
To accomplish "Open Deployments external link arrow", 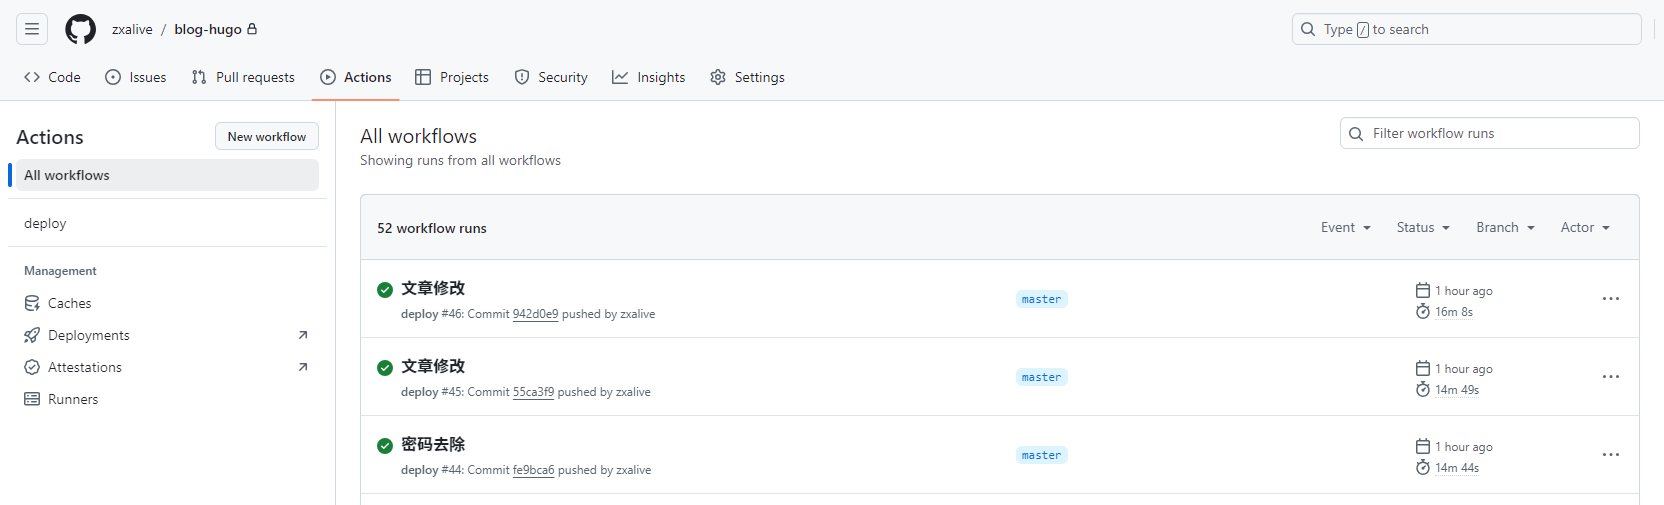I will [x=303, y=335].
